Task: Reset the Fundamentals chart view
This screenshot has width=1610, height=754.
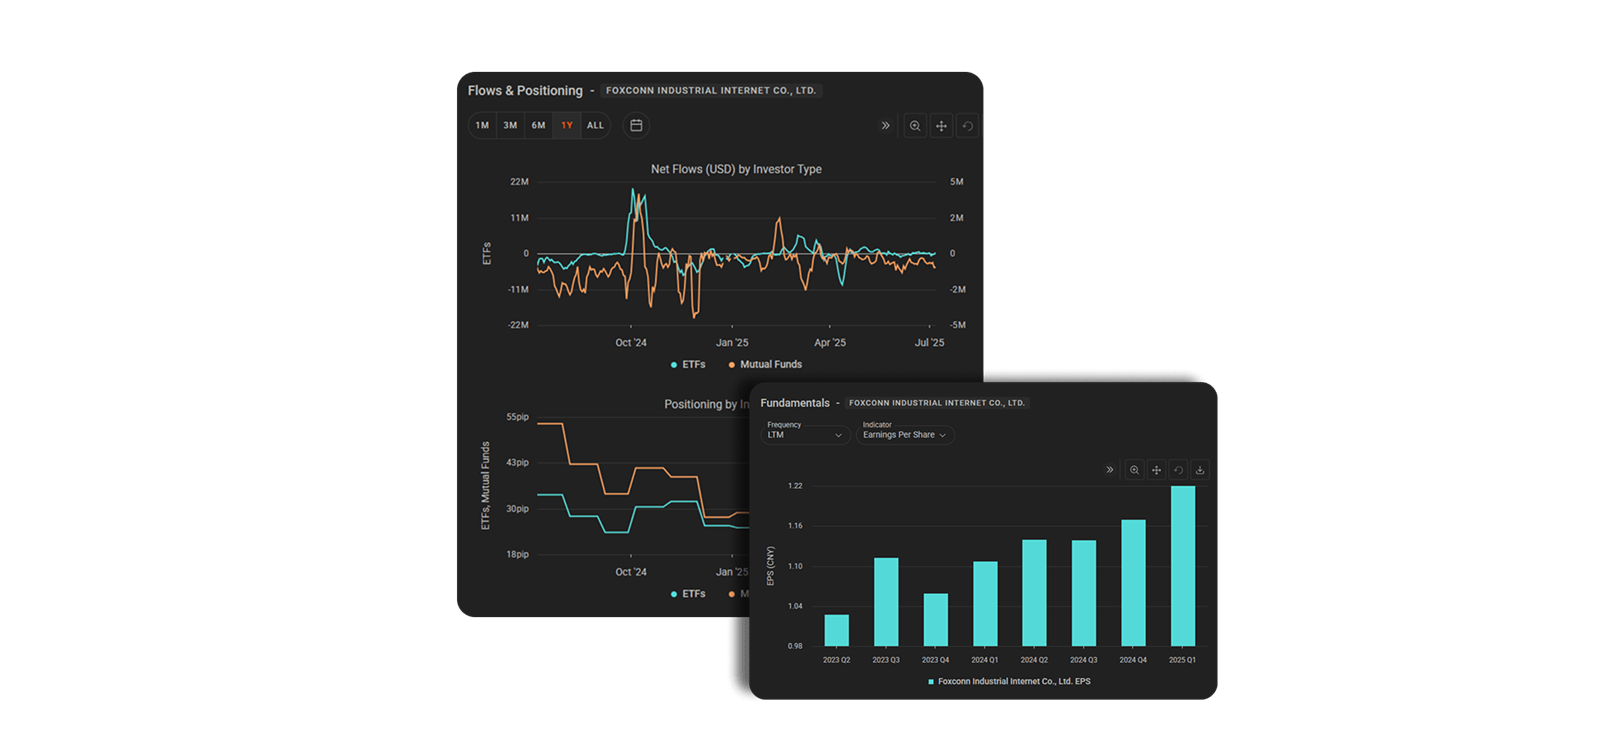Action: pos(1178,470)
